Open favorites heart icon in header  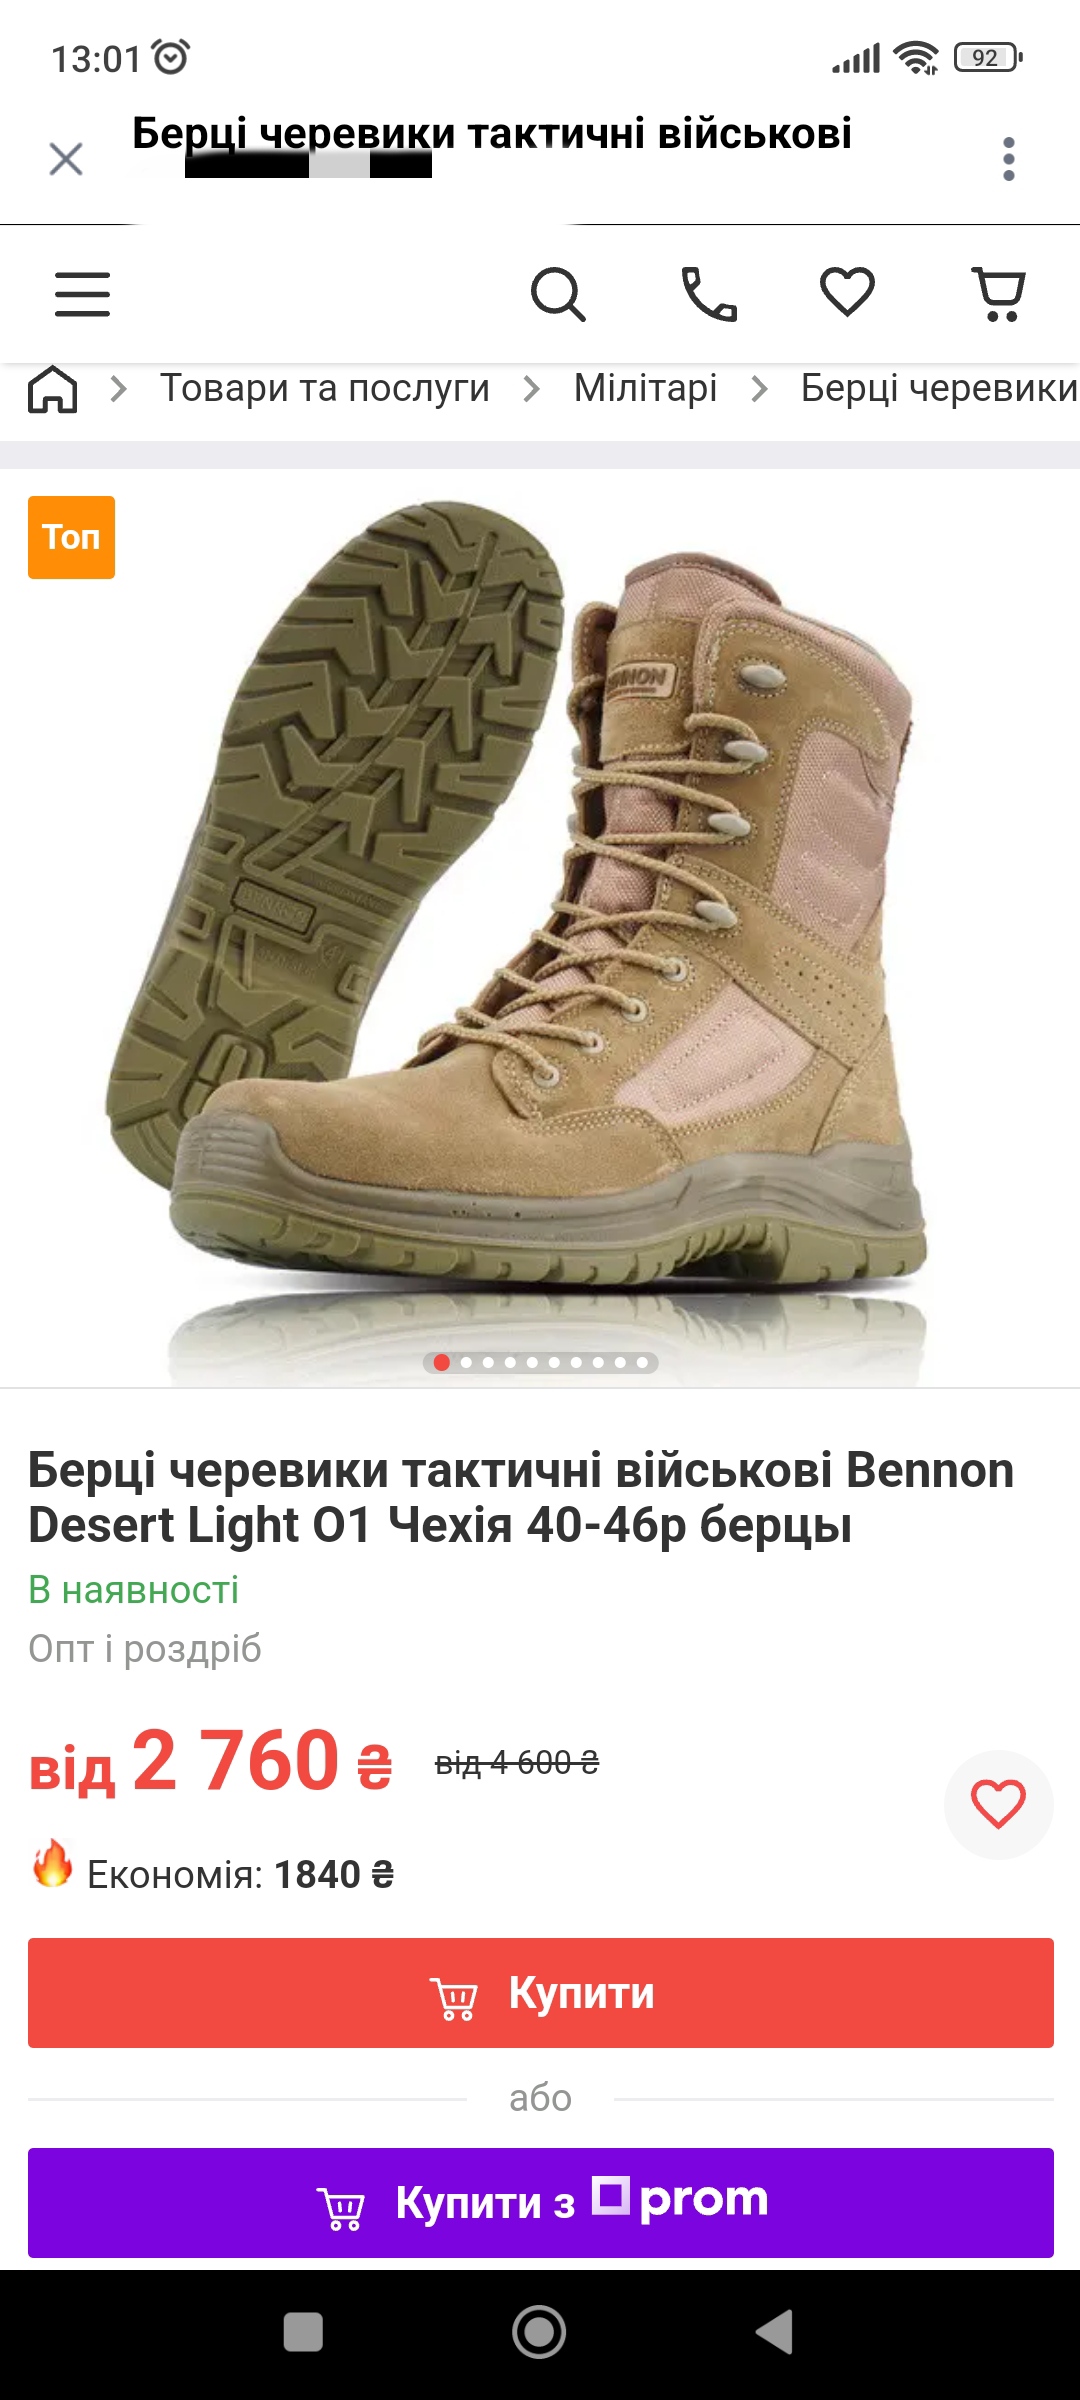847,292
